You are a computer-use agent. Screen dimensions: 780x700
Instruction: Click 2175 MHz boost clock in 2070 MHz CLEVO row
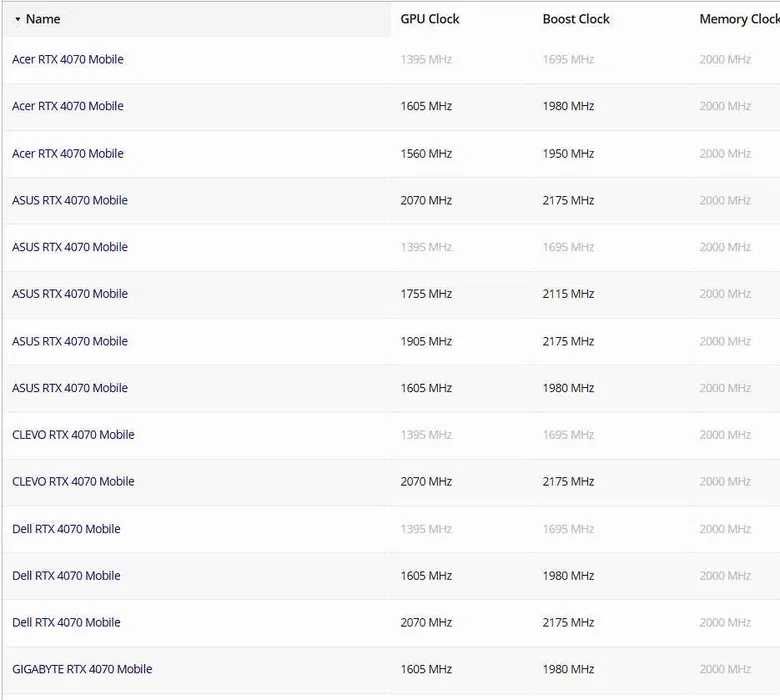(x=569, y=482)
